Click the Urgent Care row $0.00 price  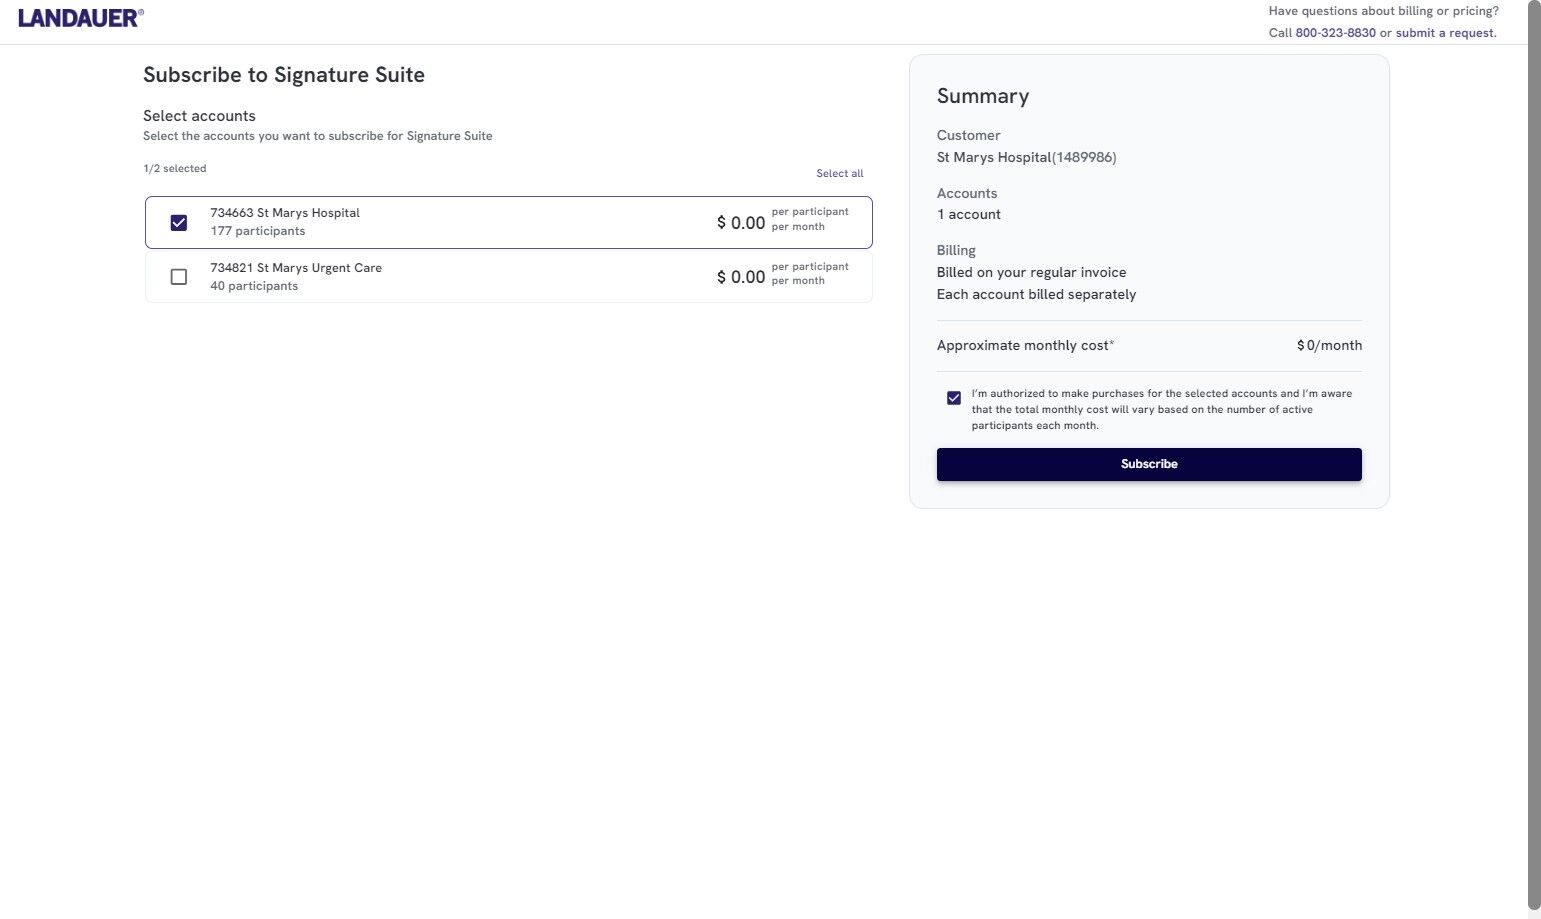coord(741,277)
